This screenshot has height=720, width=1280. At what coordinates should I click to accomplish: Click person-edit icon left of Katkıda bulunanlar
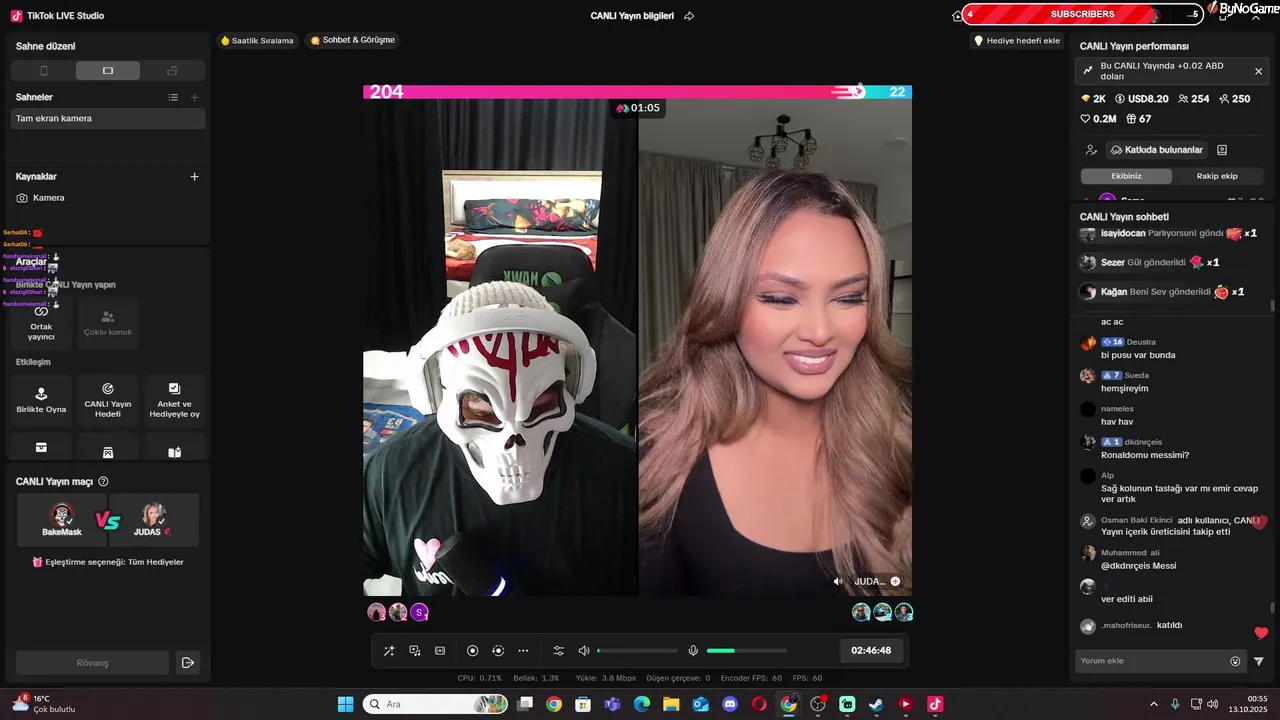1091,150
